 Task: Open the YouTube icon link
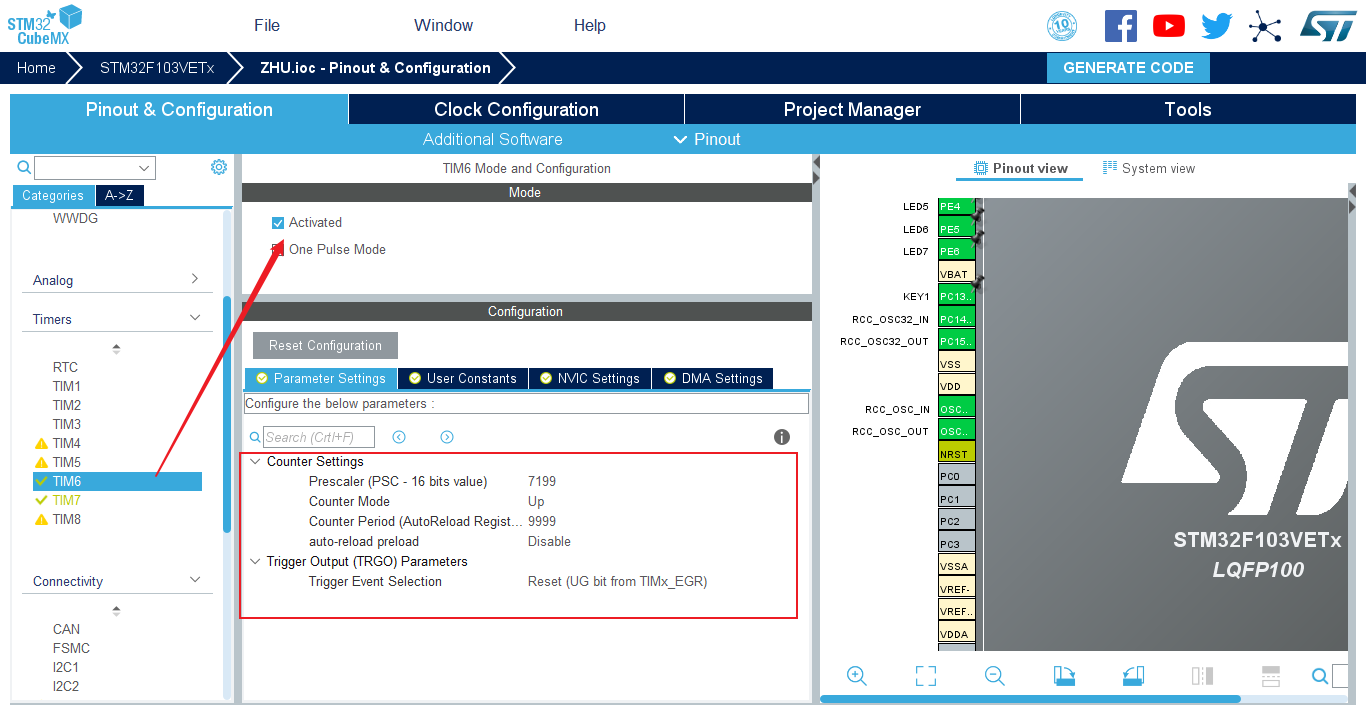click(1168, 26)
